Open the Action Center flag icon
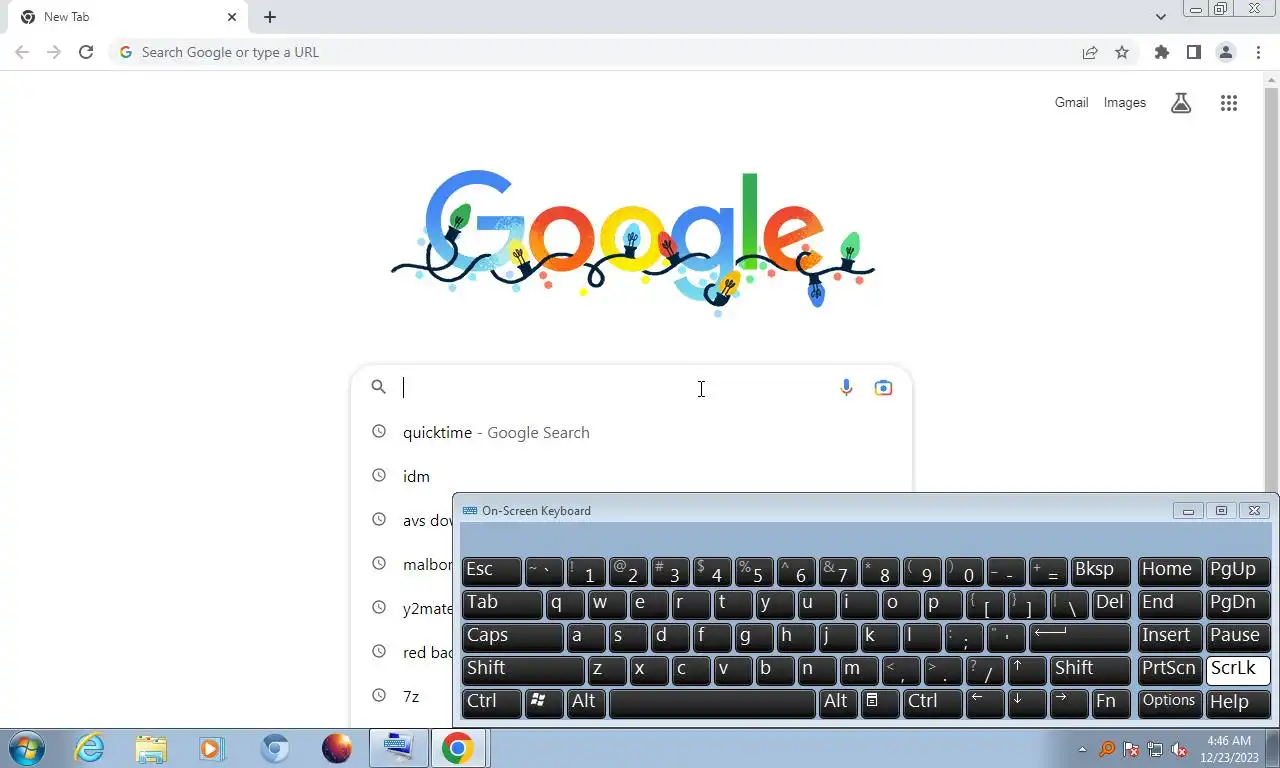The image size is (1280, 768). (x=1131, y=749)
